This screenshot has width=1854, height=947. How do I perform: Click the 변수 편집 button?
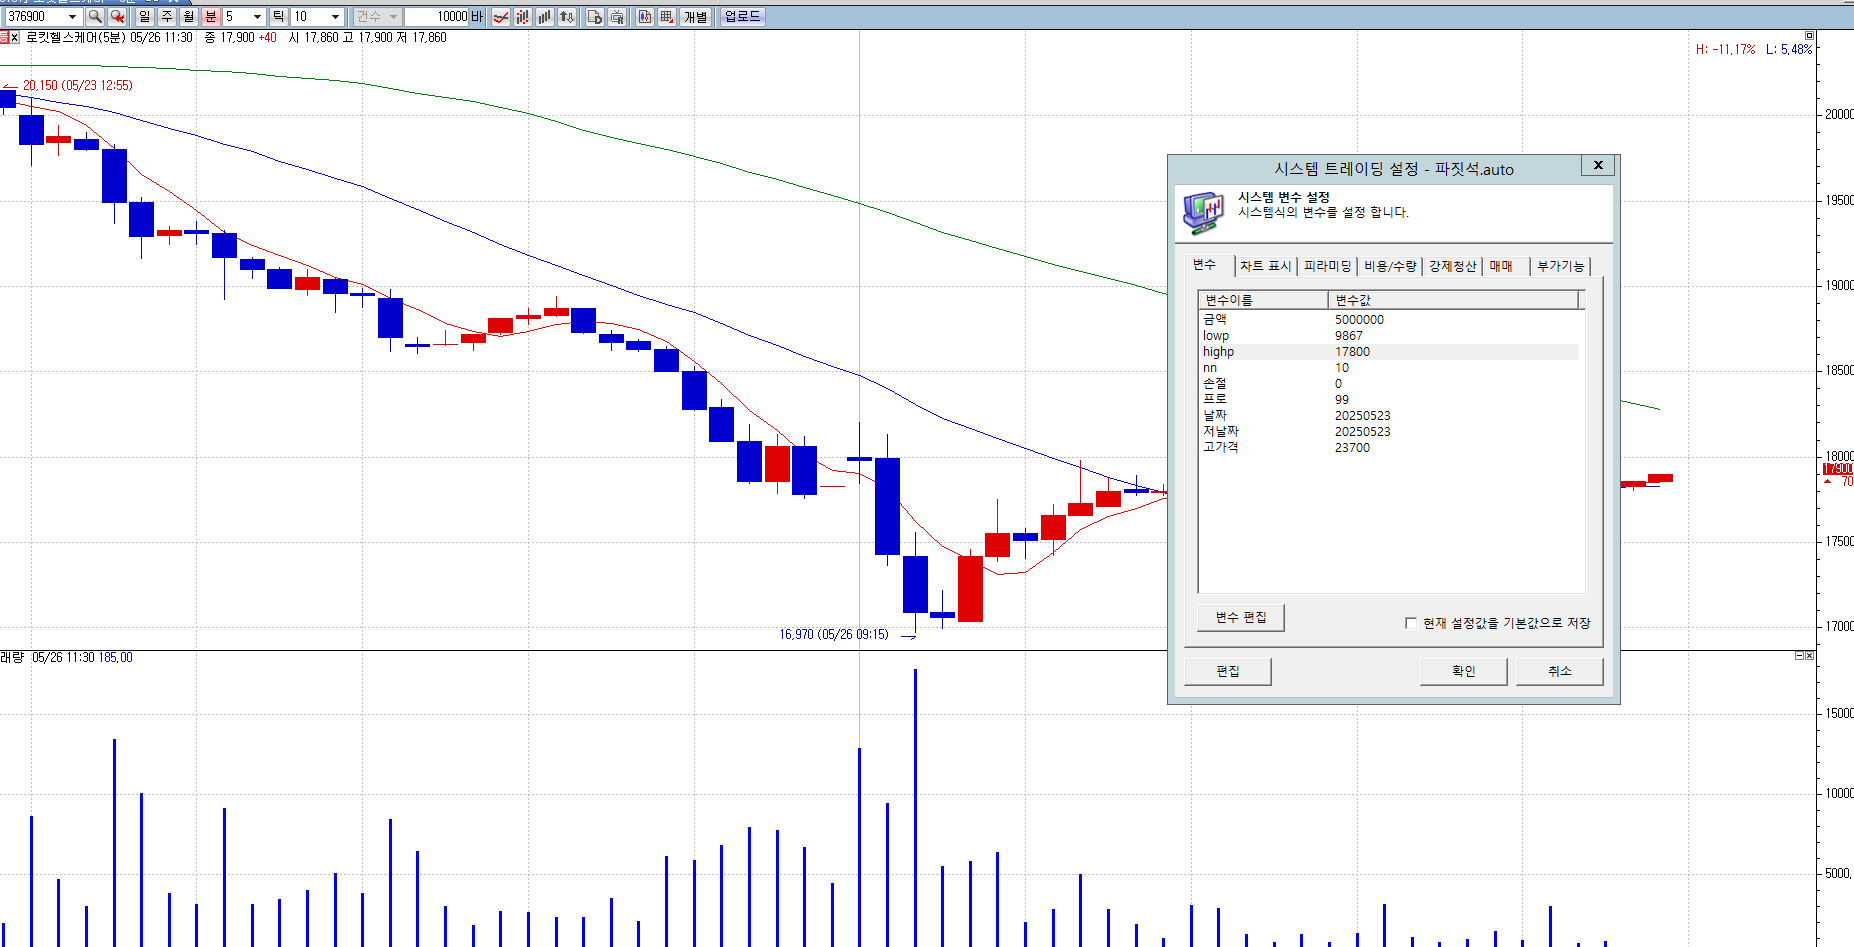point(1240,618)
